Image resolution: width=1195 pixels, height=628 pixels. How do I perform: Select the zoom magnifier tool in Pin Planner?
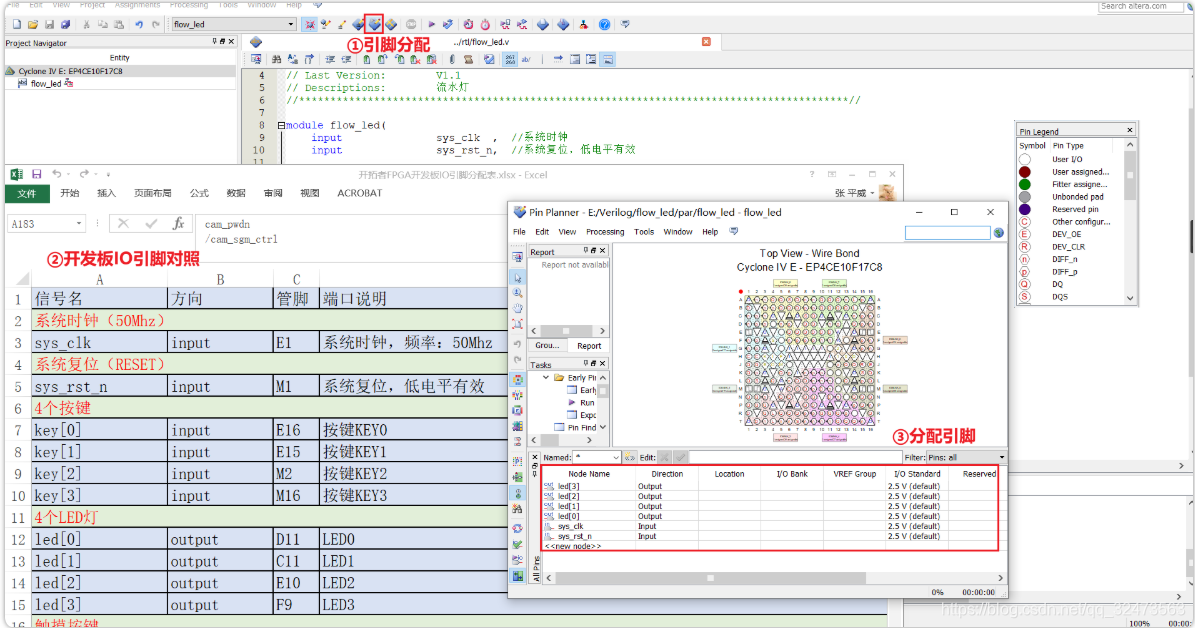coord(518,293)
